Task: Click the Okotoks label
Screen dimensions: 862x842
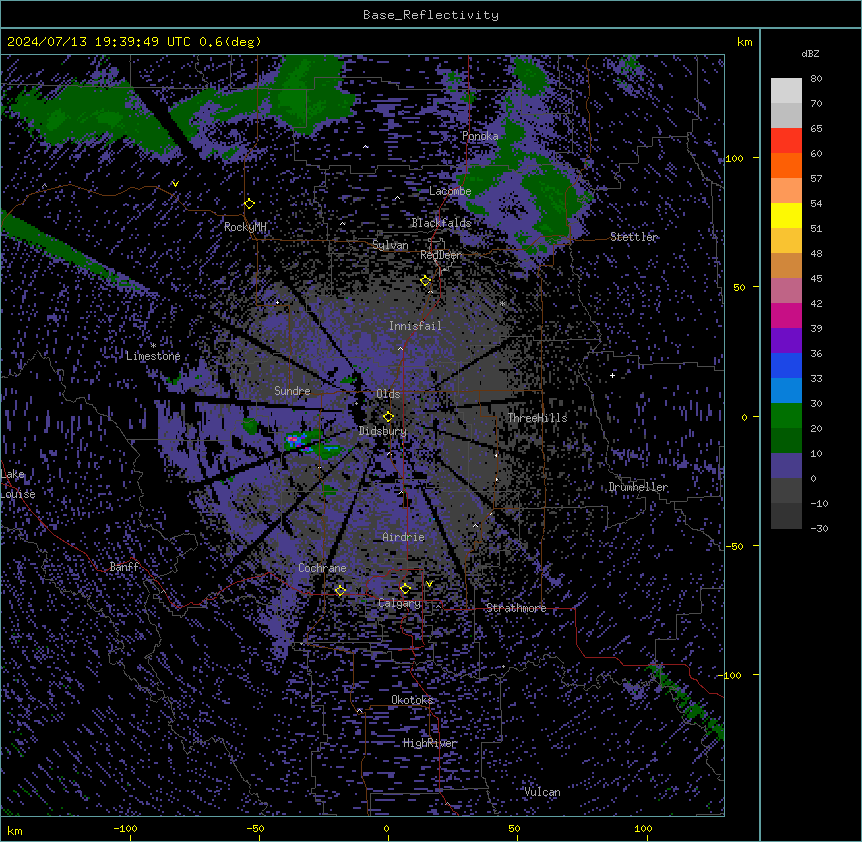Action: pos(412,700)
